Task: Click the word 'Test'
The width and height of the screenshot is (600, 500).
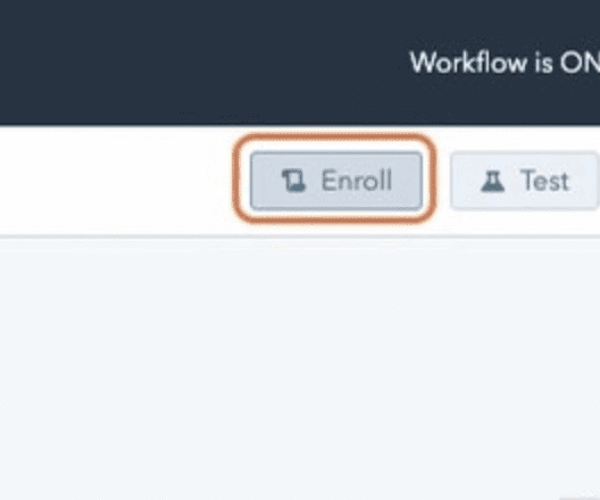Action: click(x=545, y=181)
